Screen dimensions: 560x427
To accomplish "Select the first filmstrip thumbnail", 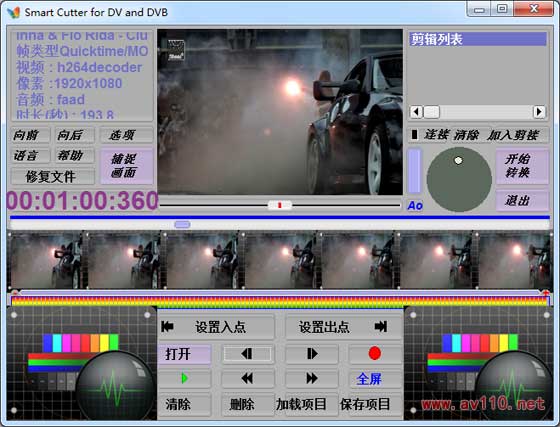I will click(46, 260).
